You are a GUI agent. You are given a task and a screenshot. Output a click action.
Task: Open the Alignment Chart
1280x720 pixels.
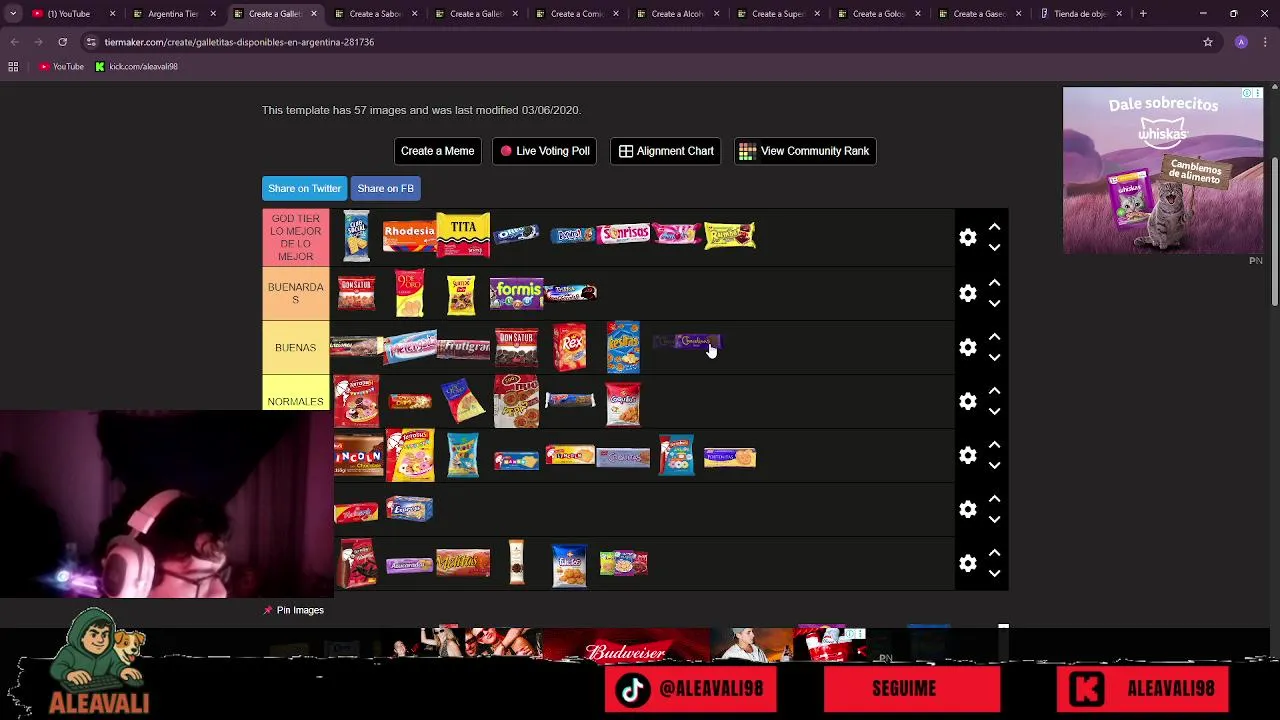(665, 151)
